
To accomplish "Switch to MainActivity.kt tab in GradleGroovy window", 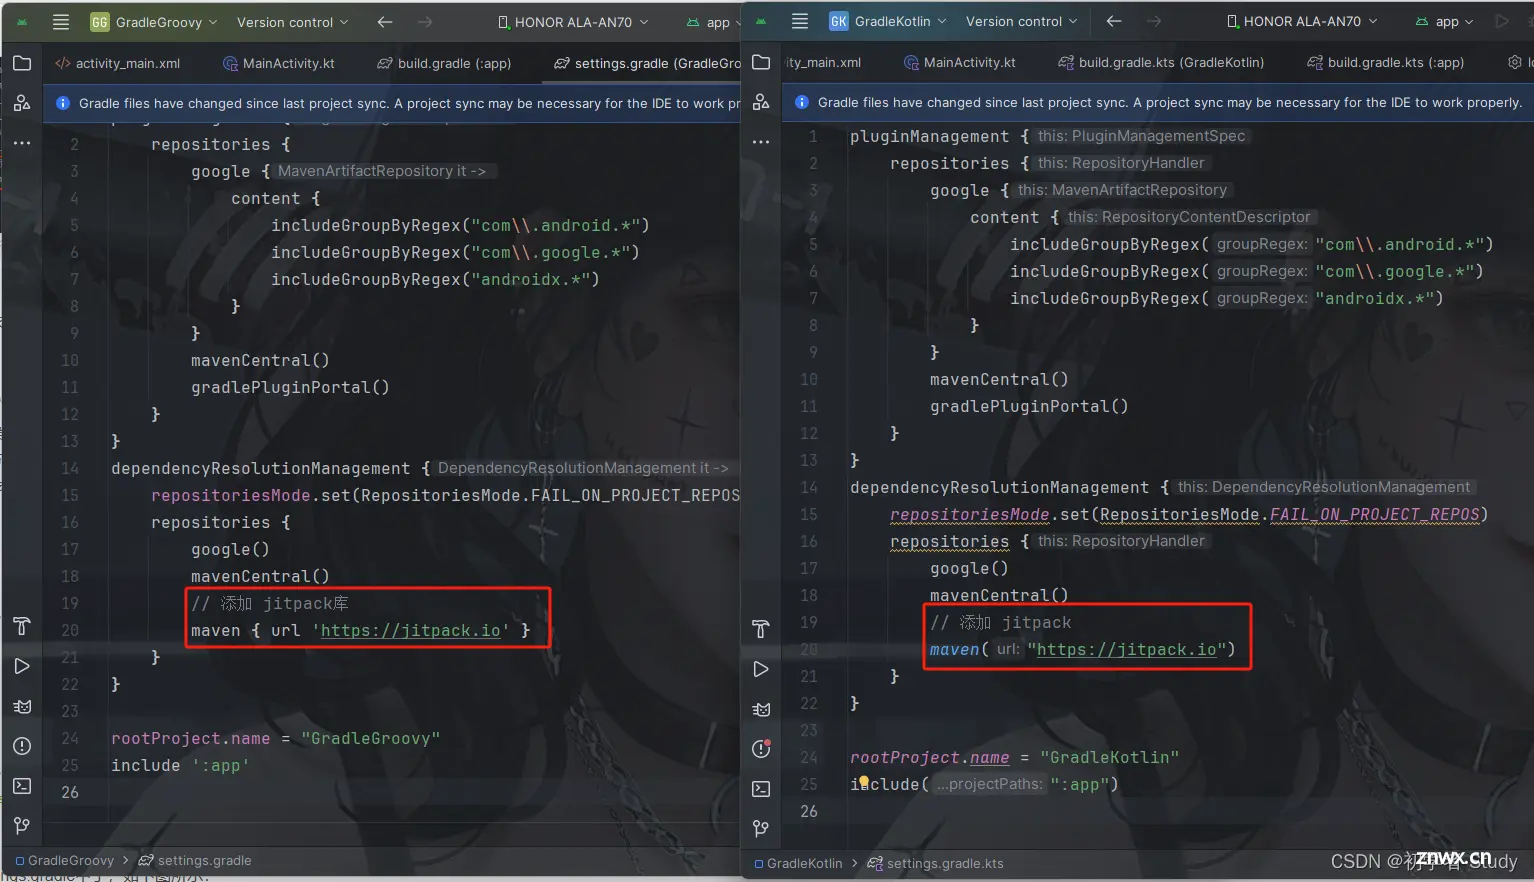I will [279, 63].
